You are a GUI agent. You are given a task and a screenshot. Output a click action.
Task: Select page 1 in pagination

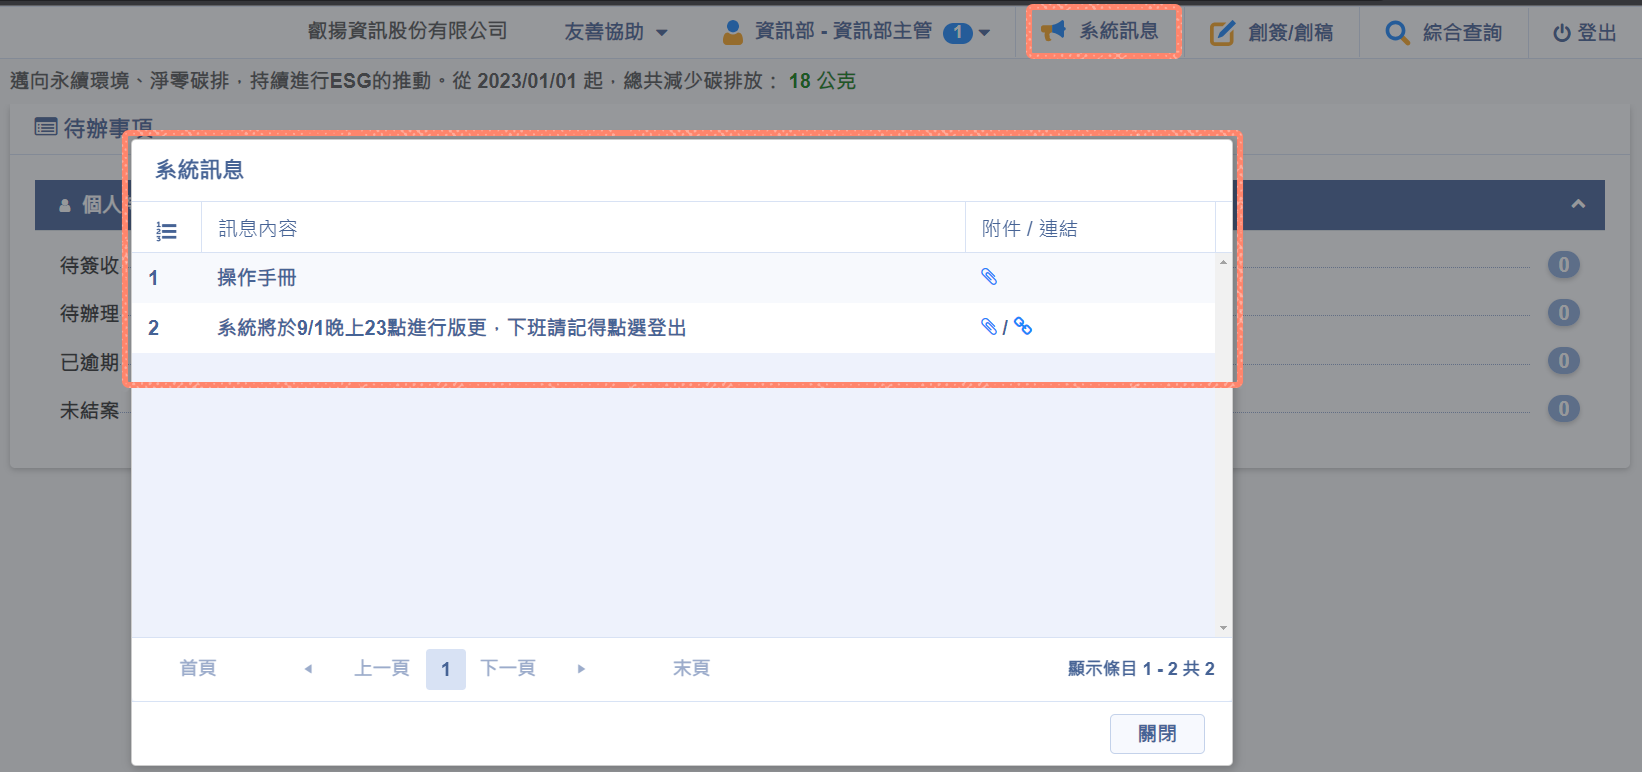point(446,669)
